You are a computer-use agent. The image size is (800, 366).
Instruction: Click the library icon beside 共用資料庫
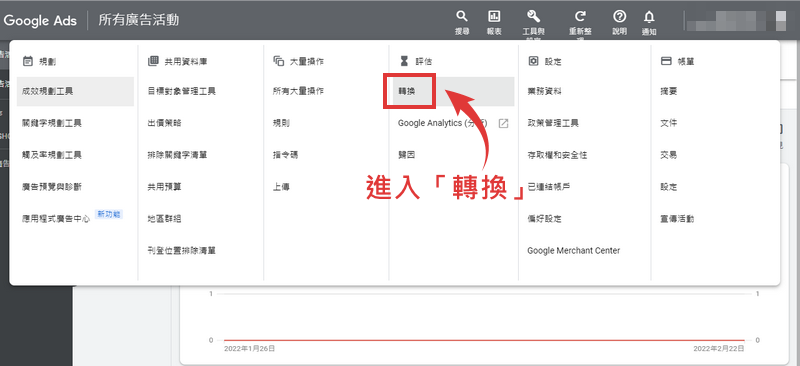[153, 61]
